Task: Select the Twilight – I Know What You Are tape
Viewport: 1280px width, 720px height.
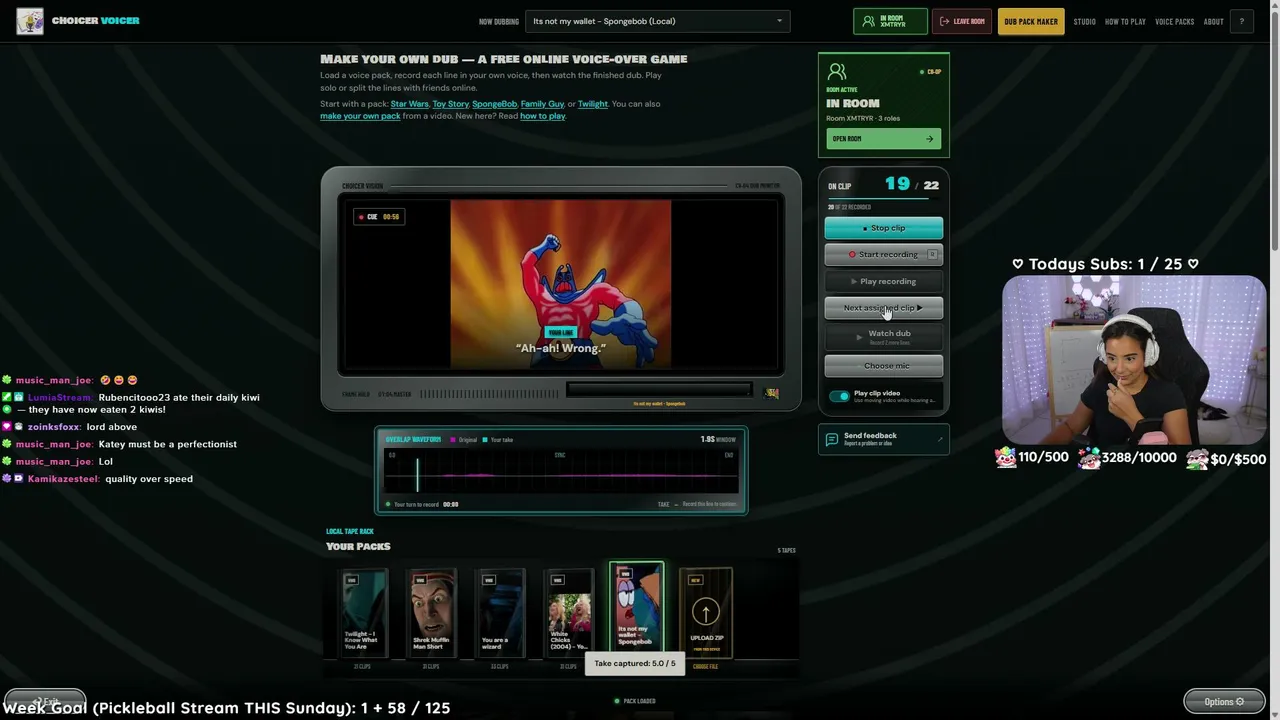Action: [362, 613]
